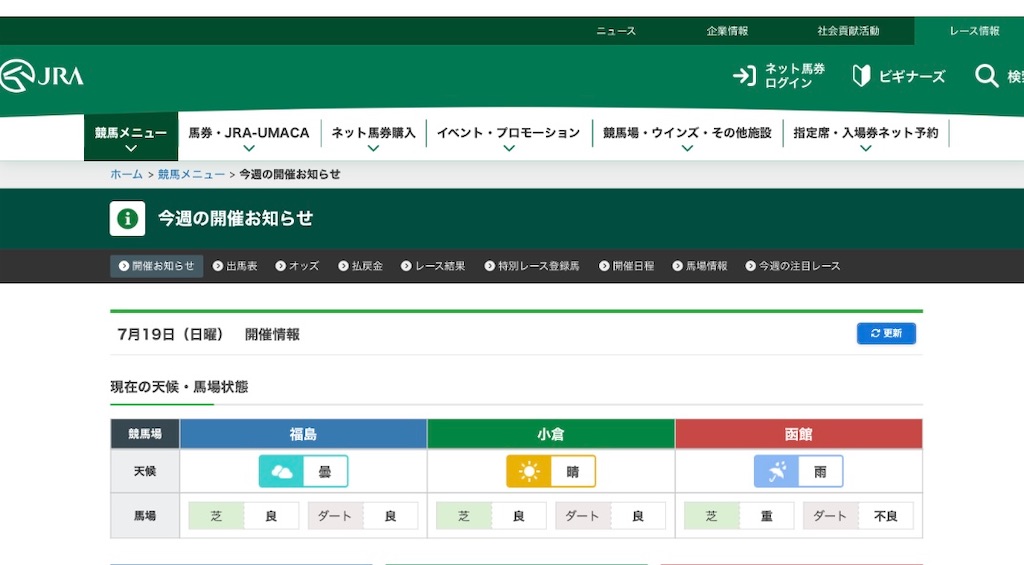Expand the 競馬メニュー dropdown chevron
This screenshot has height=565, width=1024.
131,149
